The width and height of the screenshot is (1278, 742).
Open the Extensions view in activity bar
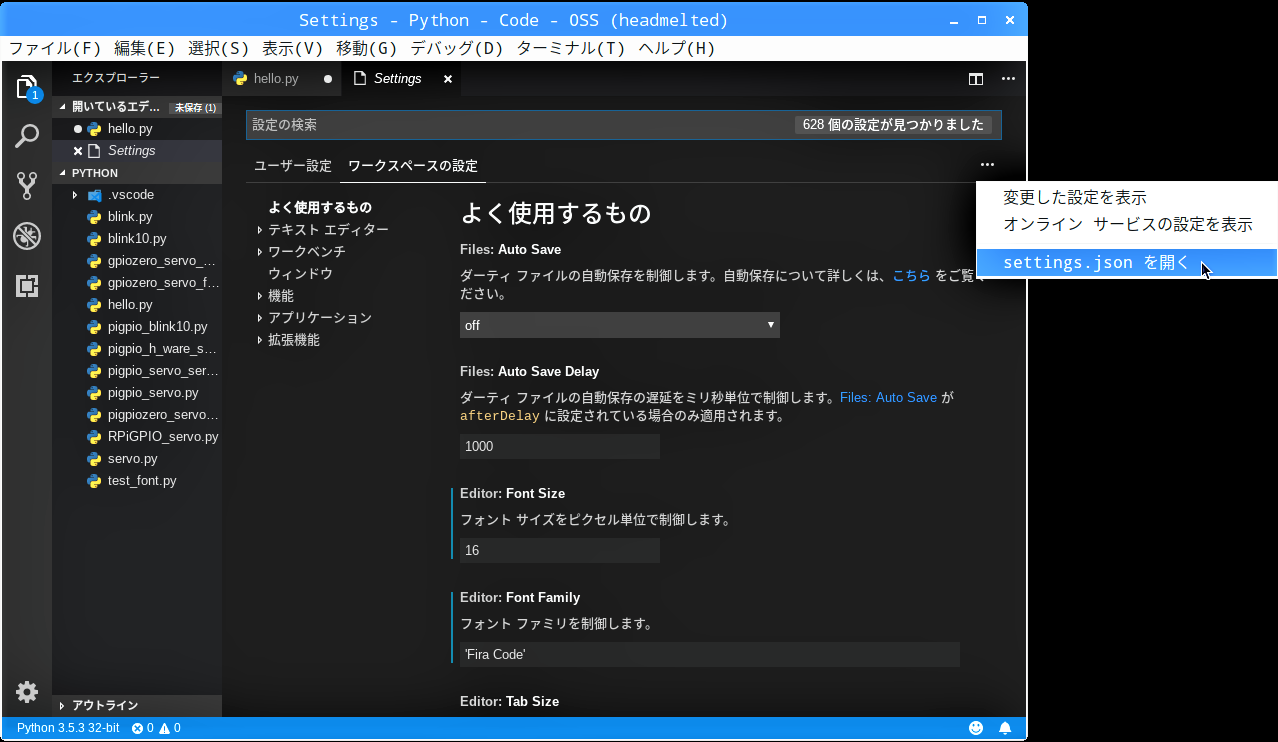(x=27, y=286)
